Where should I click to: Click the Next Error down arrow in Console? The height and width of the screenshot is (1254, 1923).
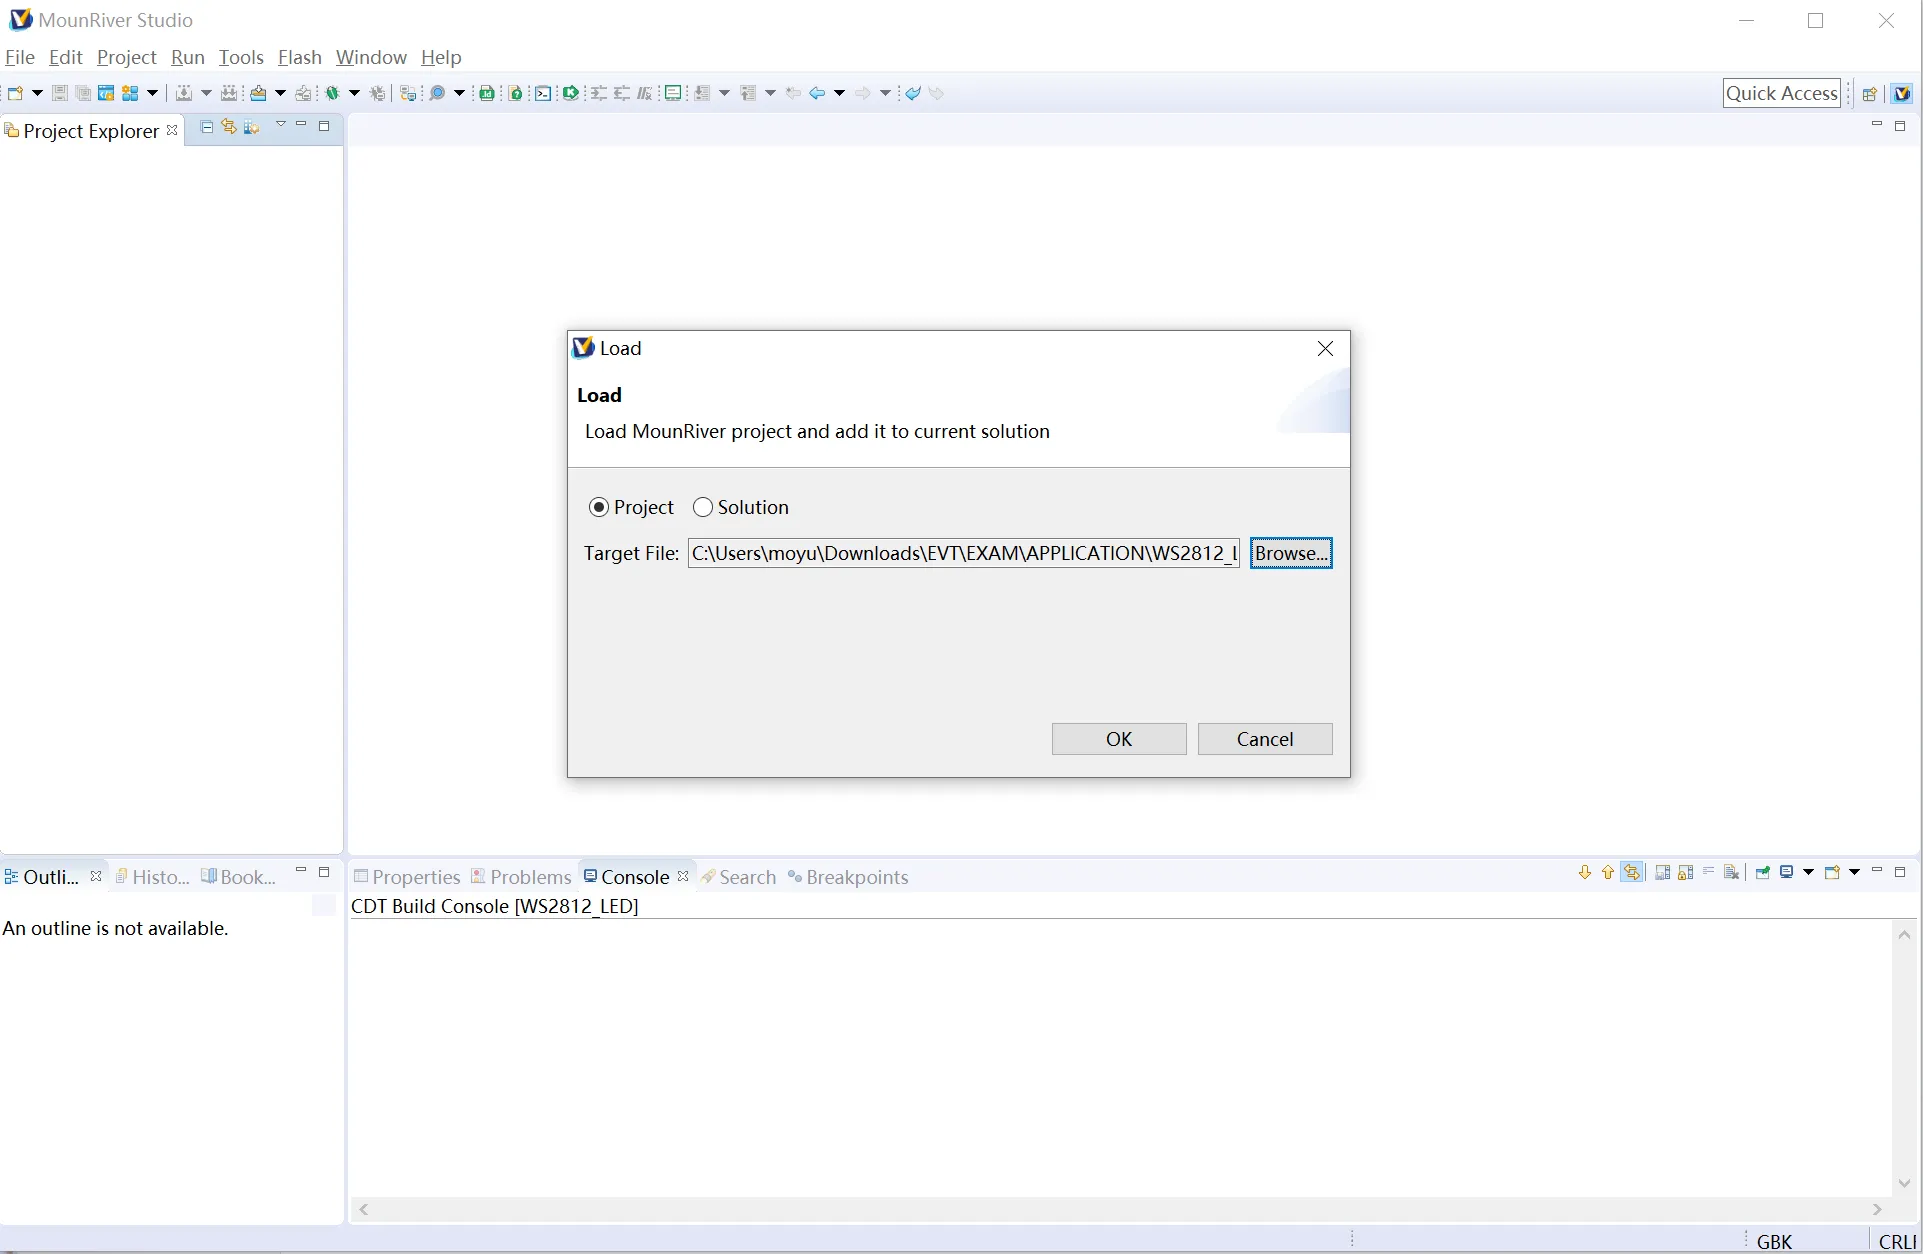tap(1585, 873)
